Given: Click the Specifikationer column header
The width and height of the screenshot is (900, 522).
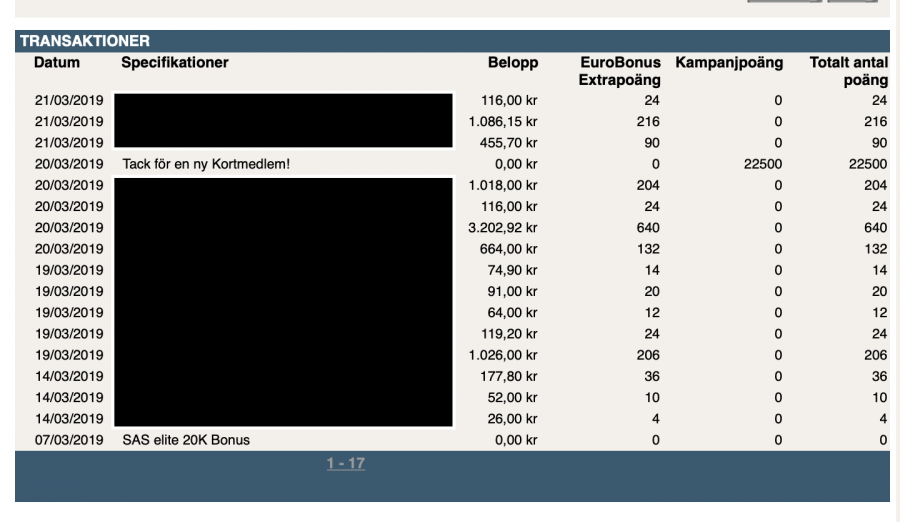Looking at the screenshot, I should (x=175, y=63).
